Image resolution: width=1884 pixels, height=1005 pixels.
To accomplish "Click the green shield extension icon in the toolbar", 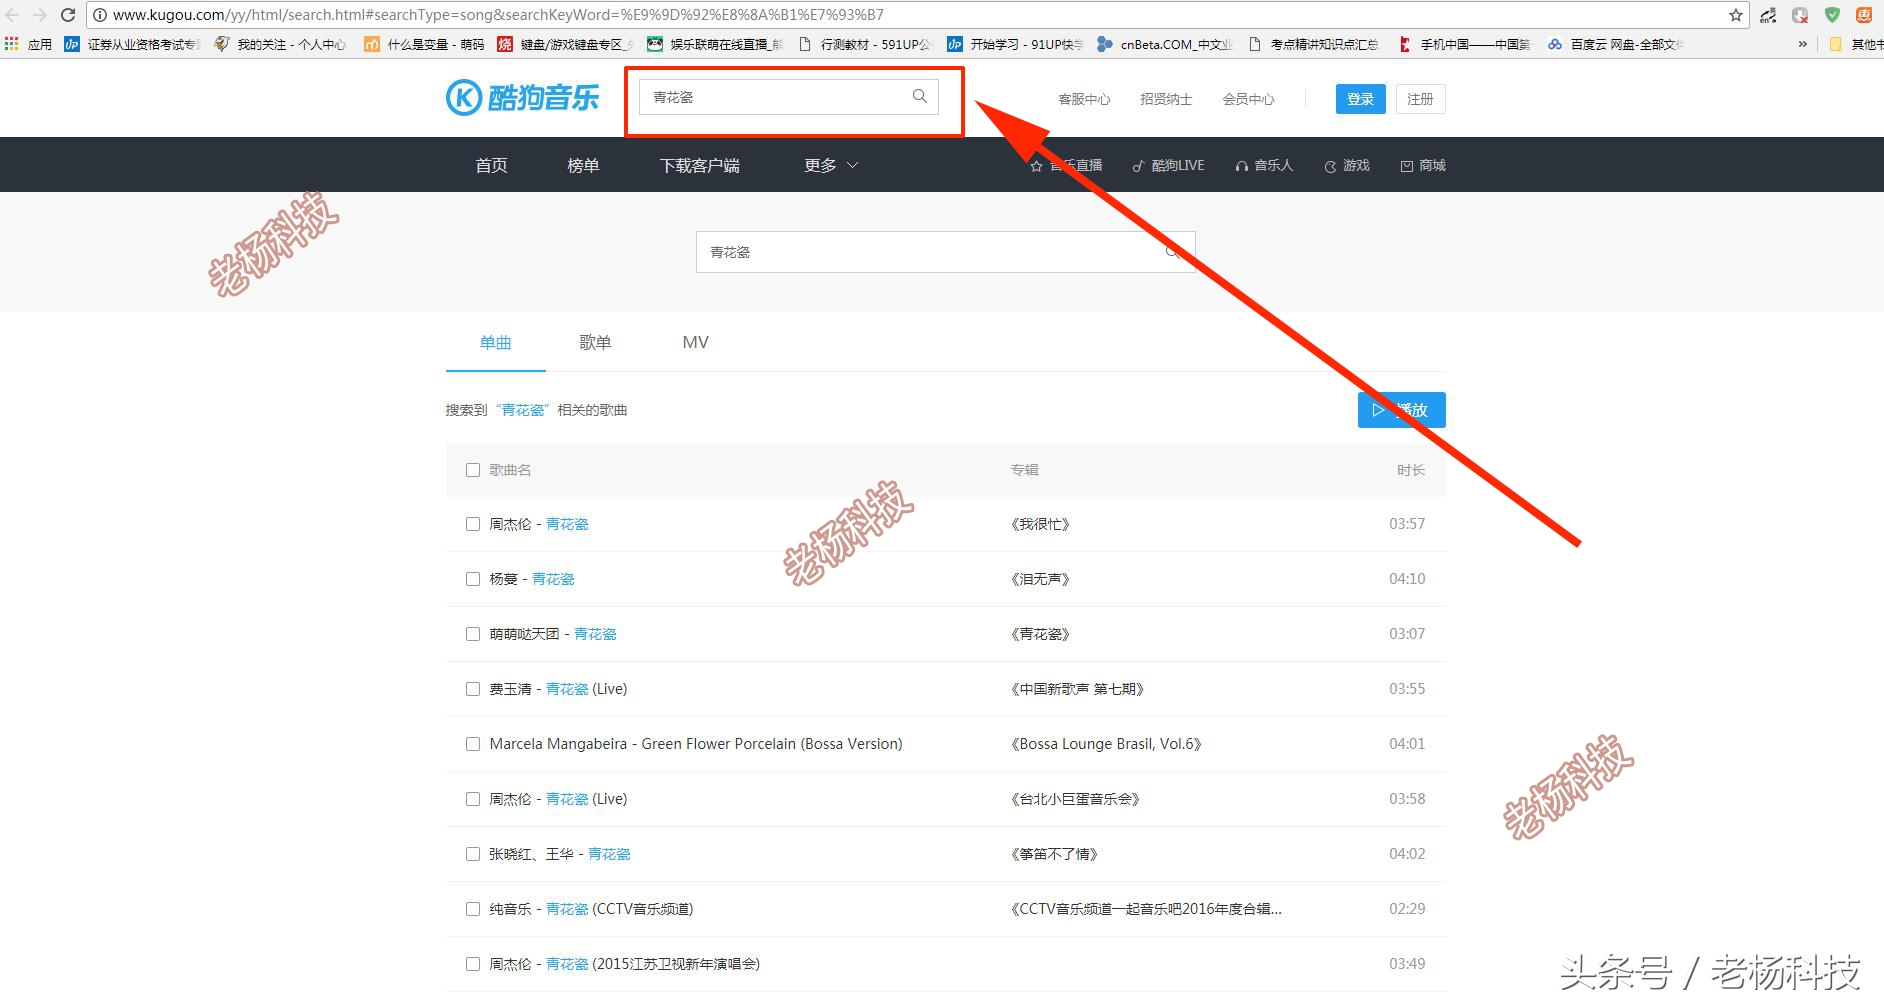I will click(1832, 14).
